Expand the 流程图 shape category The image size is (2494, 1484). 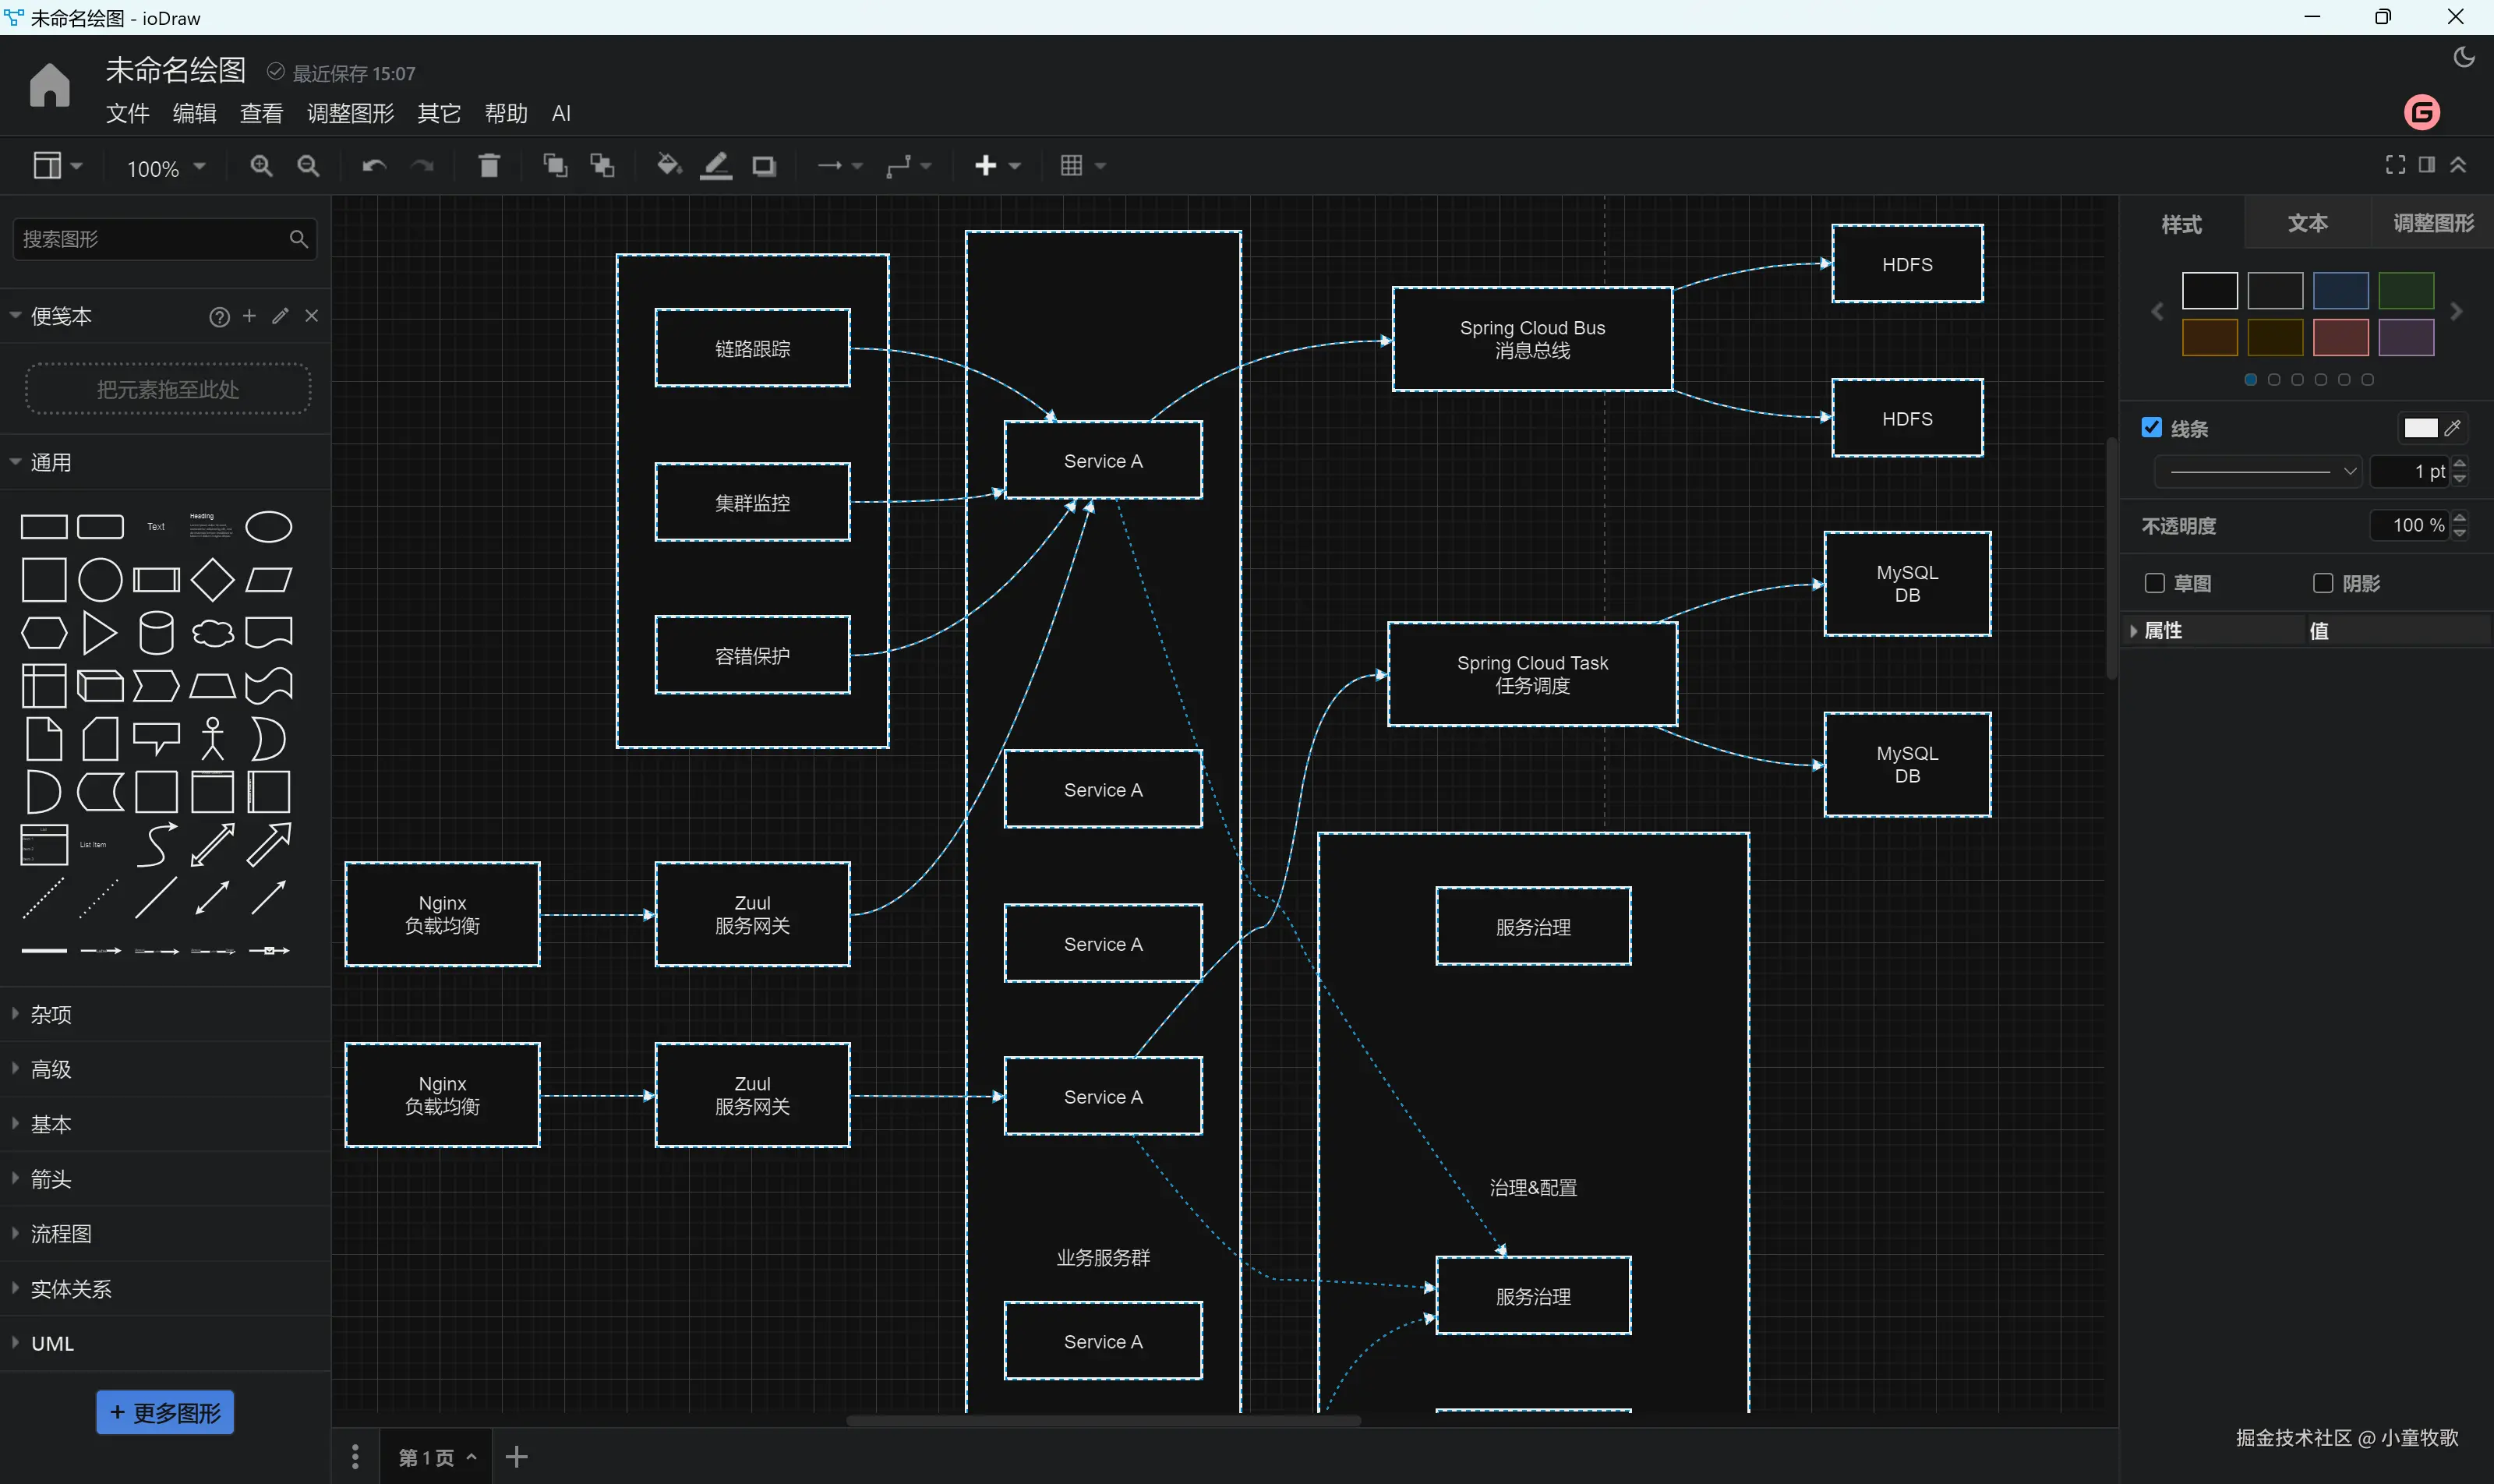(x=60, y=1234)
